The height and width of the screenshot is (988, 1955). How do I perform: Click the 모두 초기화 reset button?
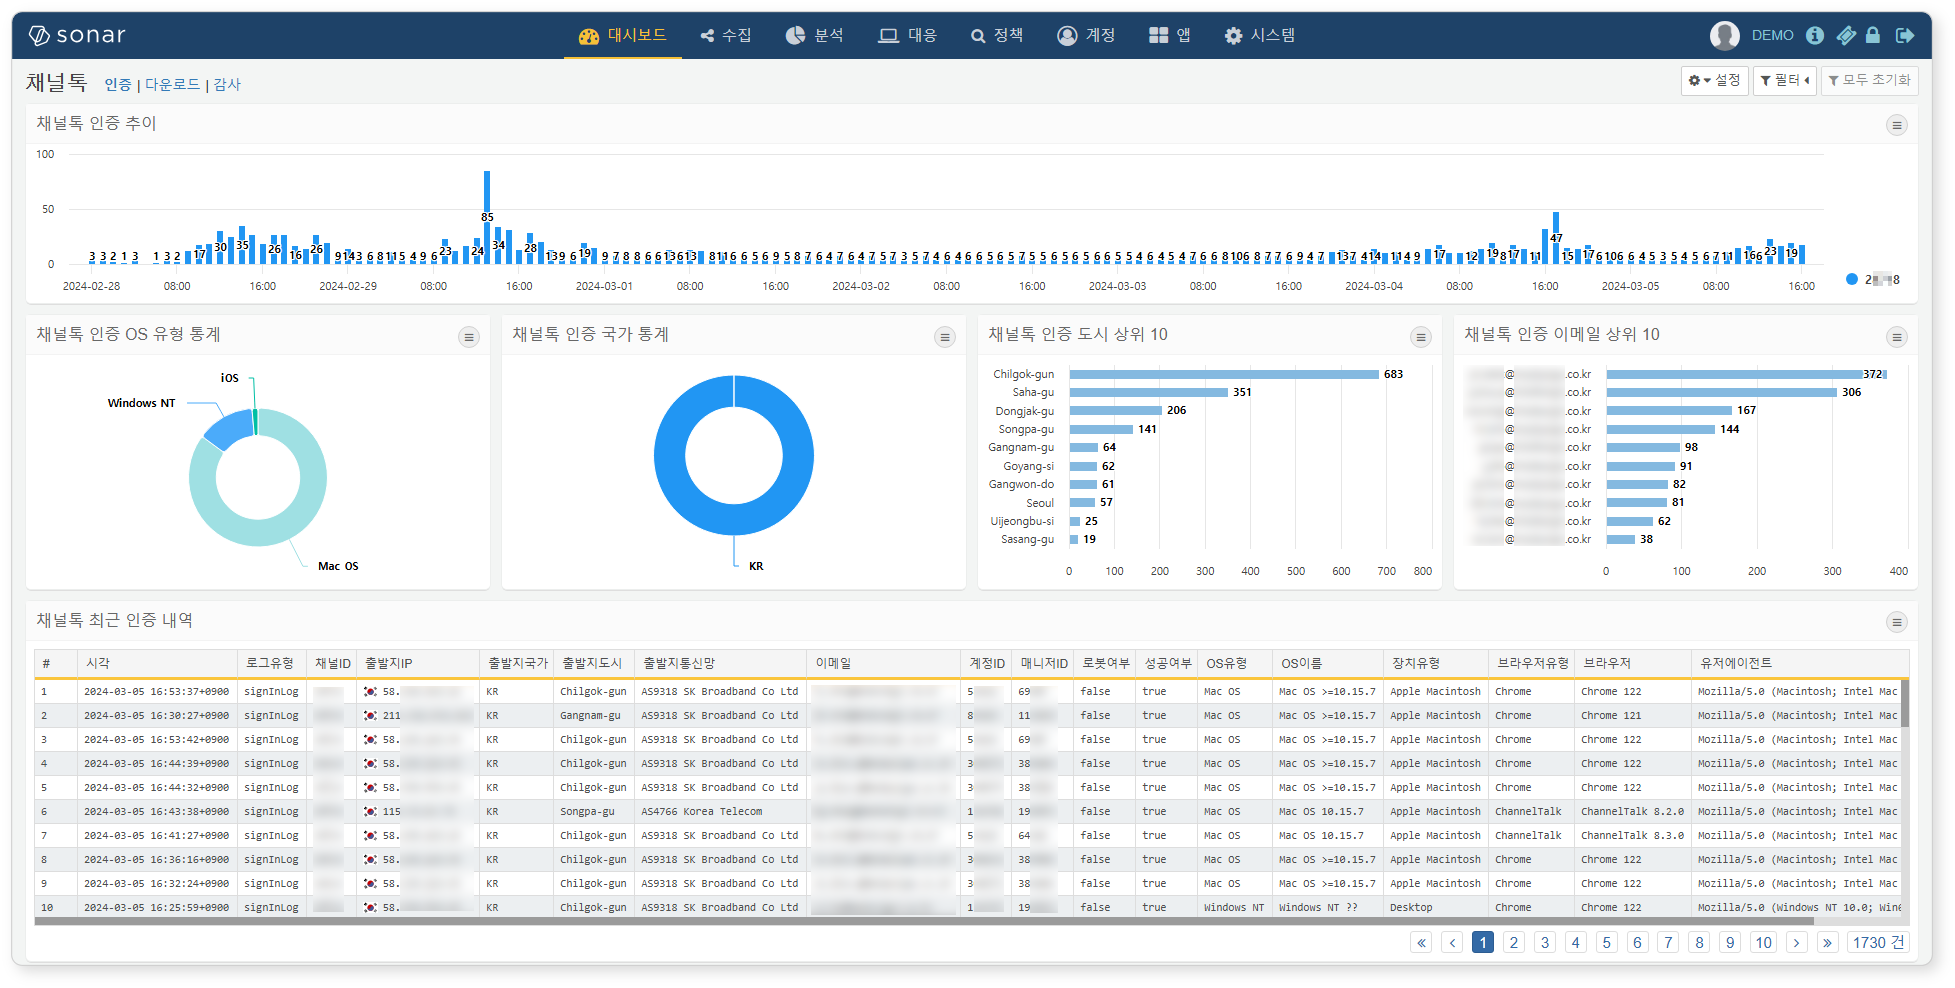click(x=1869, y=80)
